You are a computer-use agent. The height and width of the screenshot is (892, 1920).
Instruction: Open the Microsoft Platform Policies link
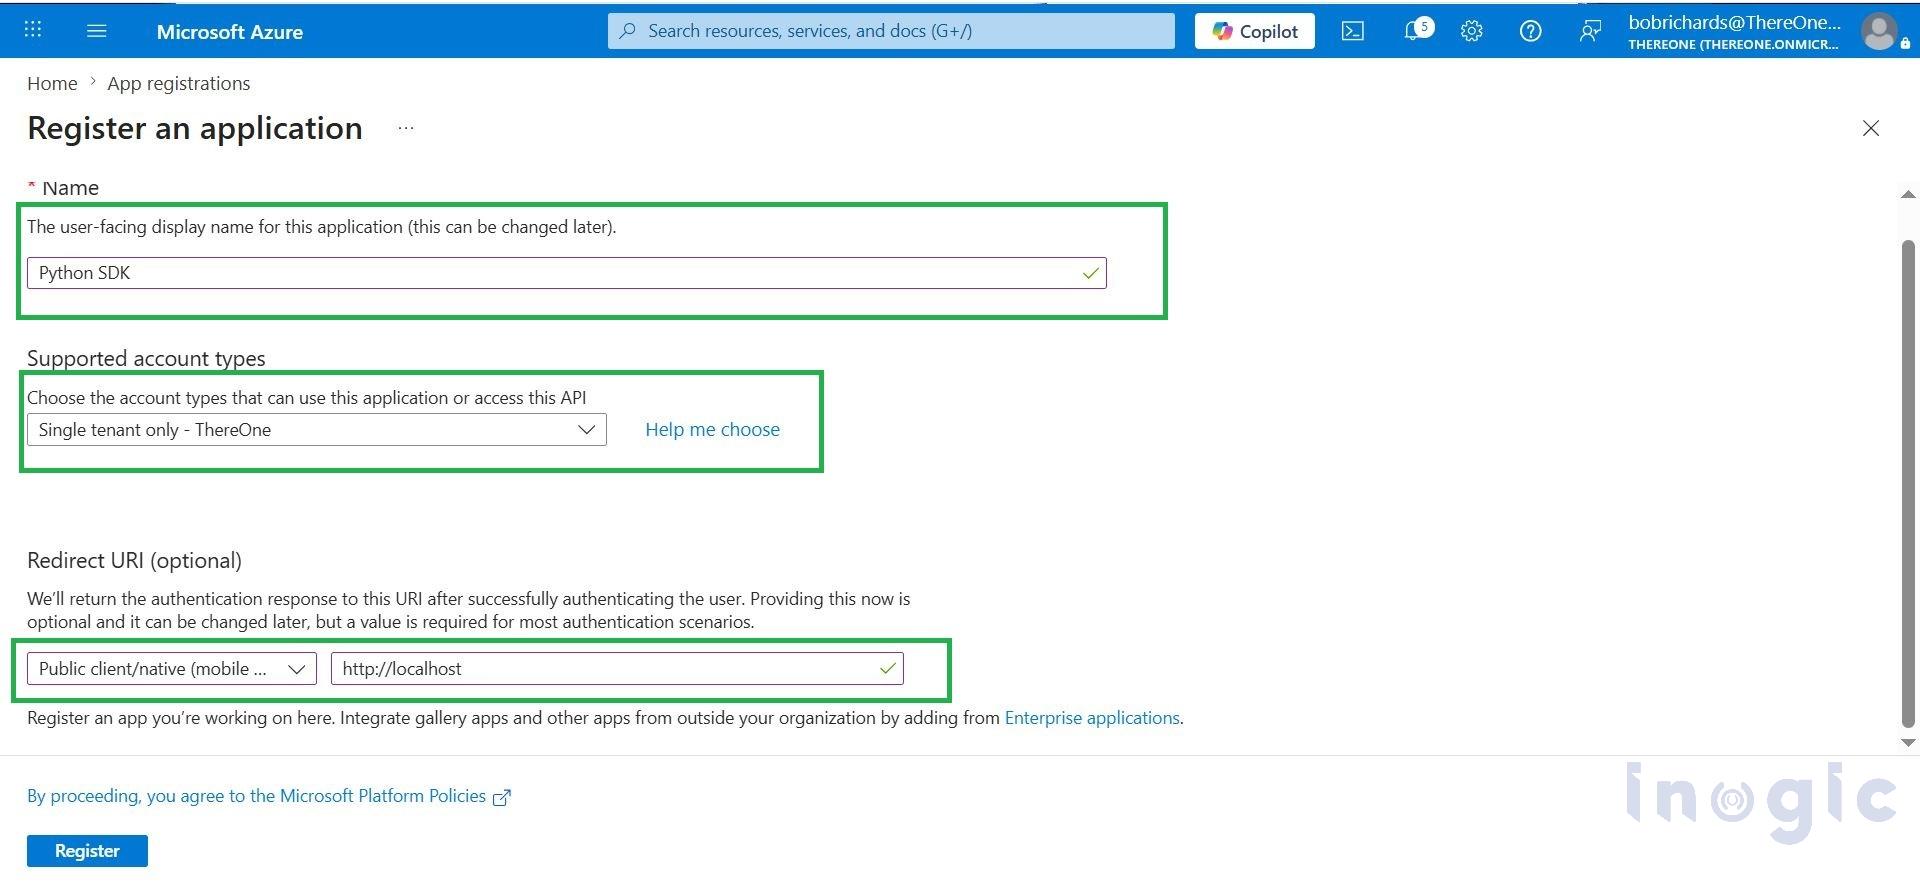tap(269, 797)
